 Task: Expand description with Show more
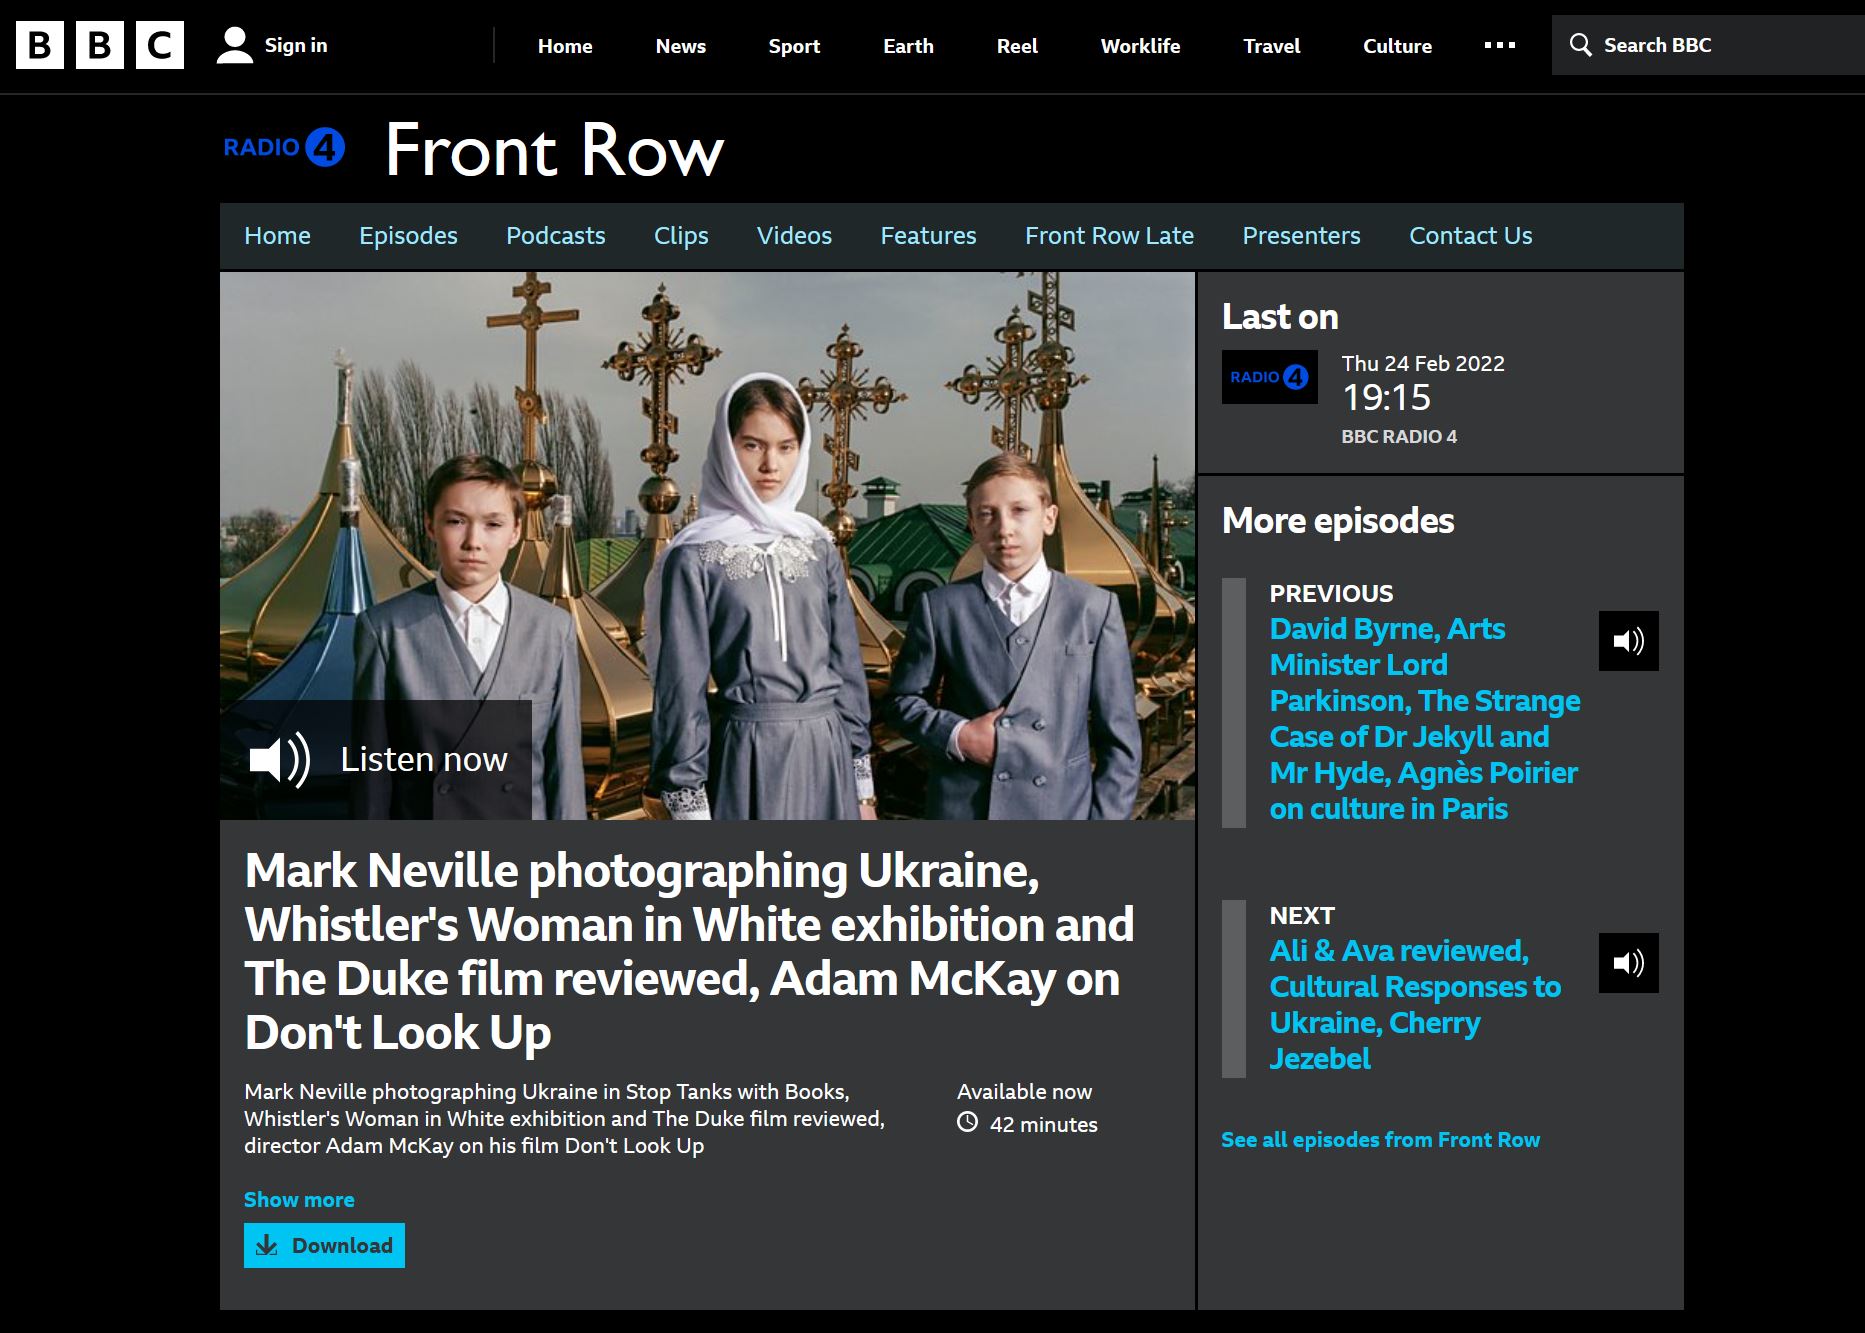click(x=299, y=1200)
